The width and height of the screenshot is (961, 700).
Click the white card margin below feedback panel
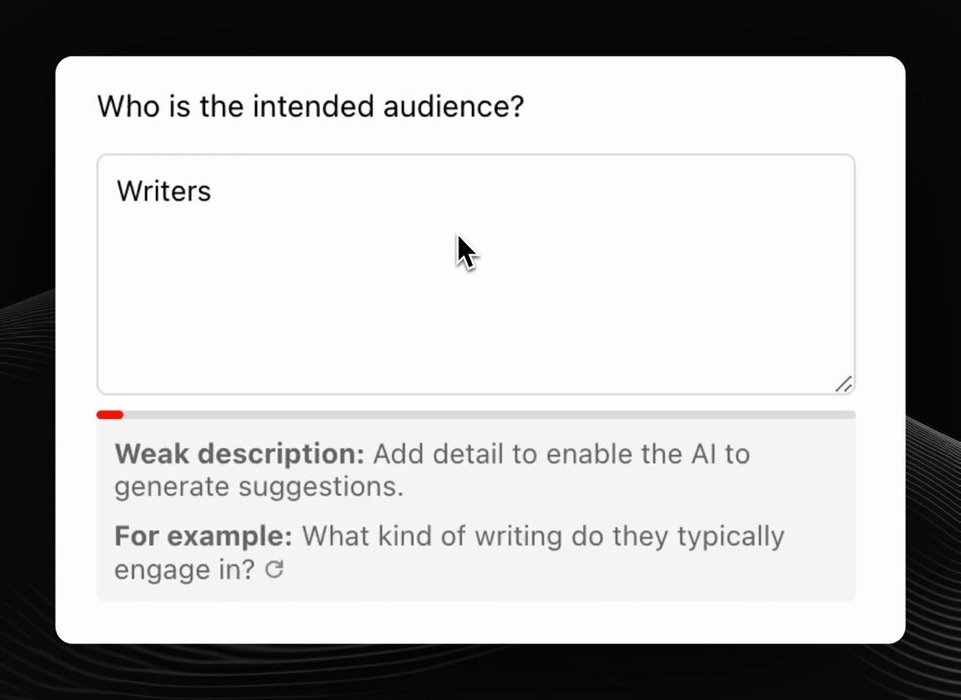pos(480,622)
